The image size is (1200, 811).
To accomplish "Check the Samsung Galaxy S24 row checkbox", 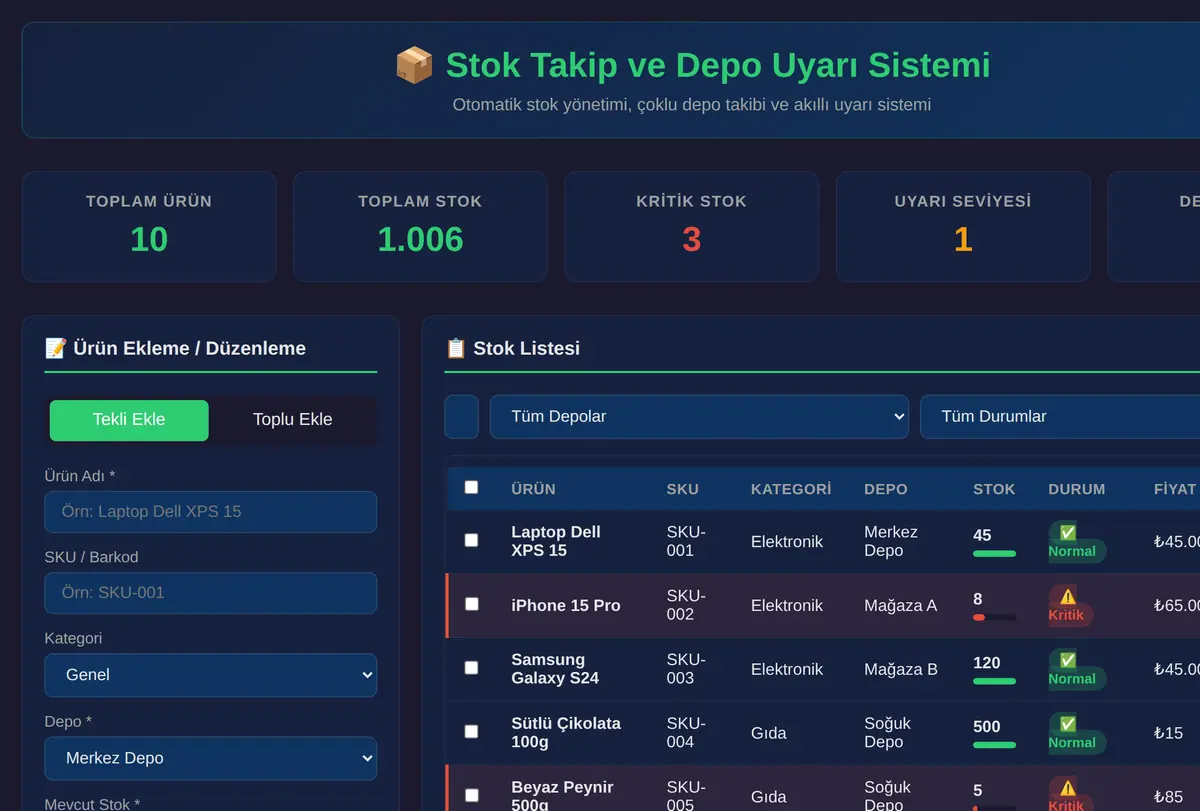I will point(471,668).
